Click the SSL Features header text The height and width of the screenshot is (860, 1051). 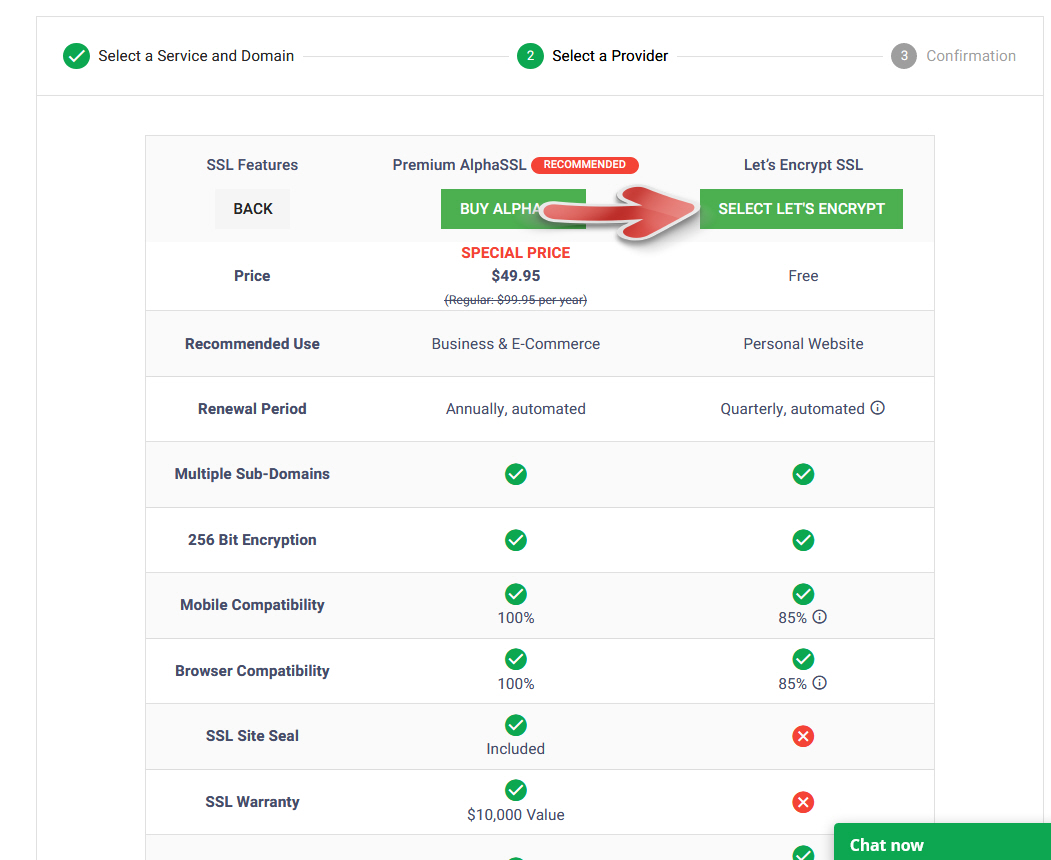(252, 165)
